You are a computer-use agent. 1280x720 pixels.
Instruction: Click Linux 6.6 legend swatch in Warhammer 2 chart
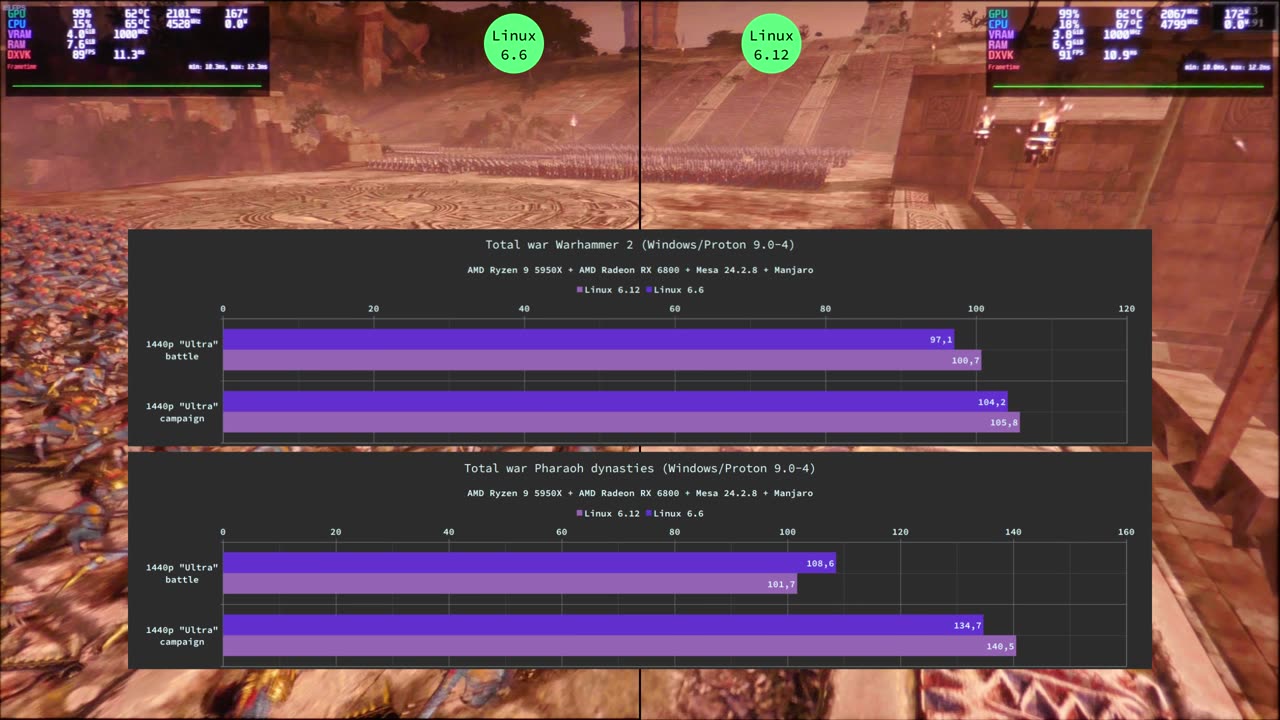click(648, 290)
